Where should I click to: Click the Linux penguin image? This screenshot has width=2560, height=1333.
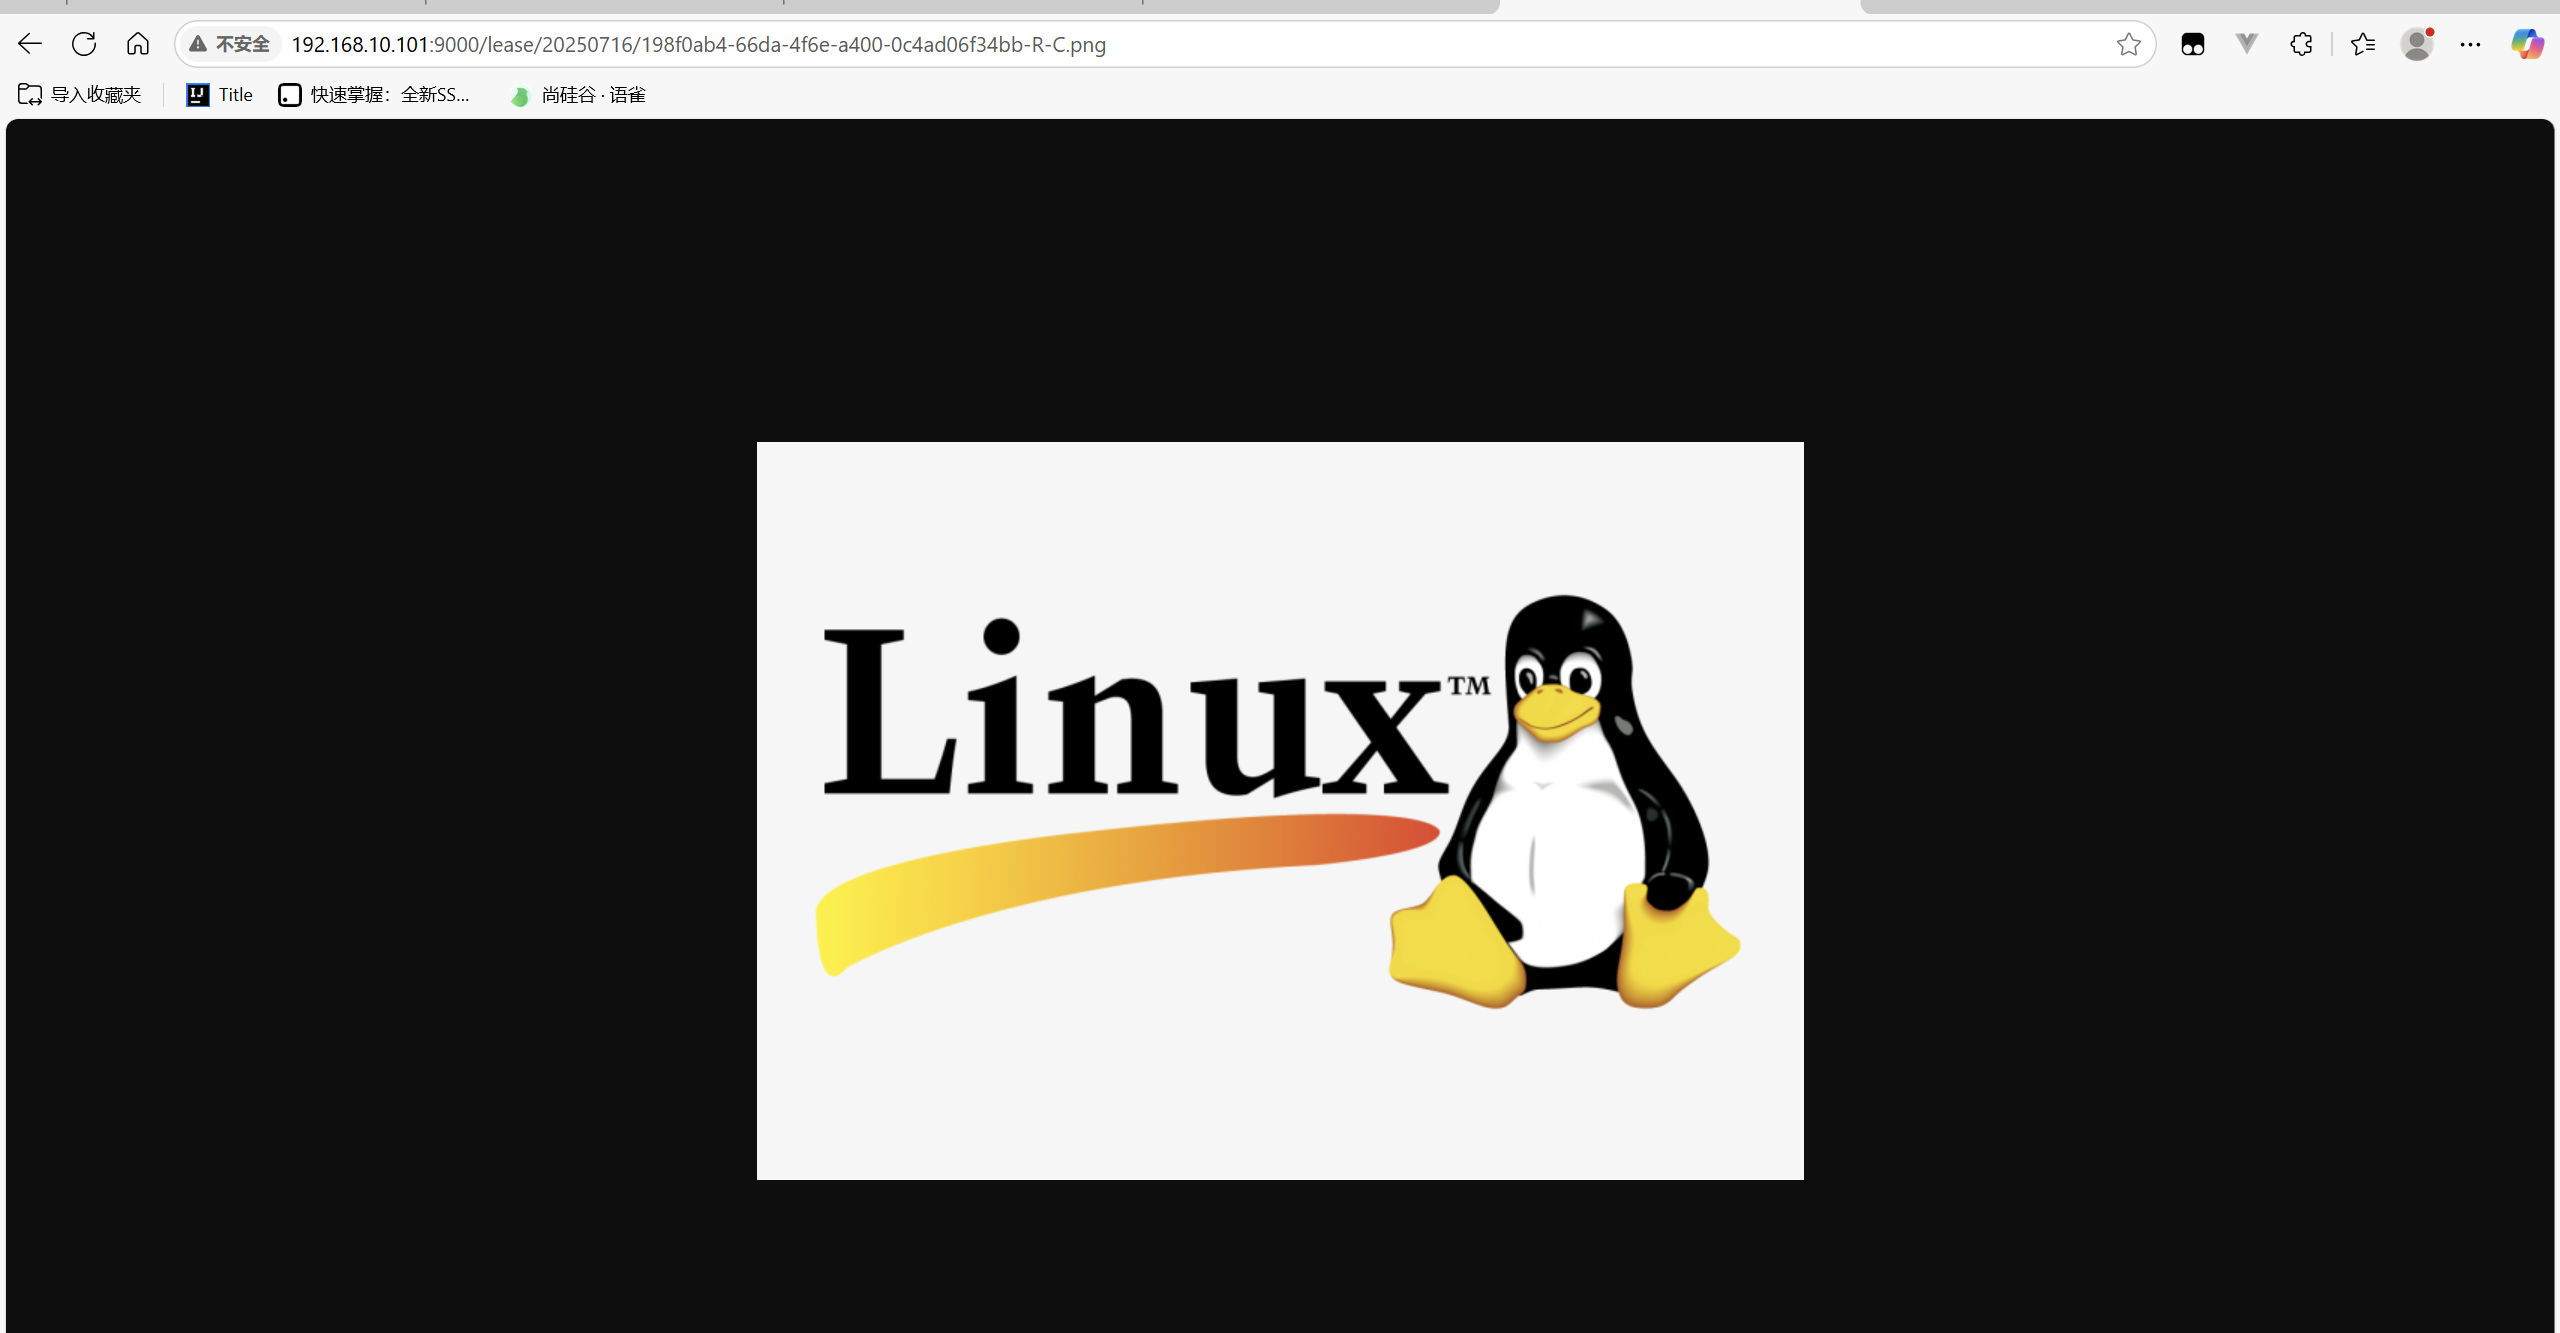[x=1280, y=811]
